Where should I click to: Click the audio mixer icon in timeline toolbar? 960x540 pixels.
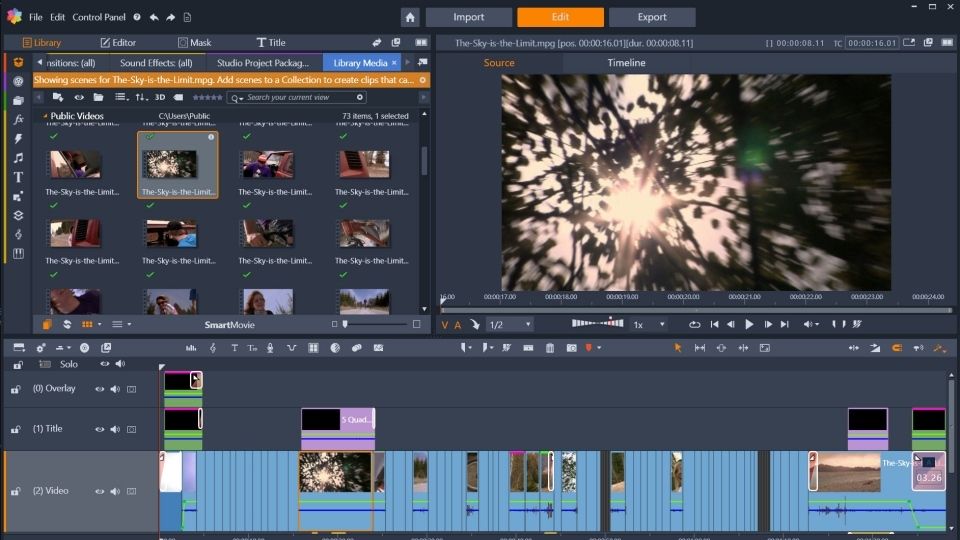coord(191,348)
